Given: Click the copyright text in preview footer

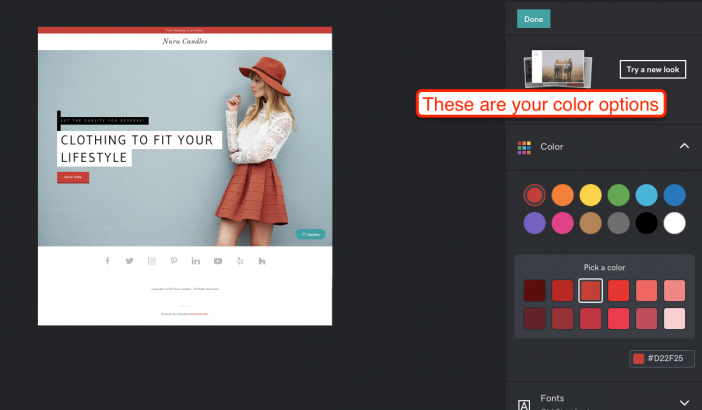Looking at the screenshot, I should [185, 289].
